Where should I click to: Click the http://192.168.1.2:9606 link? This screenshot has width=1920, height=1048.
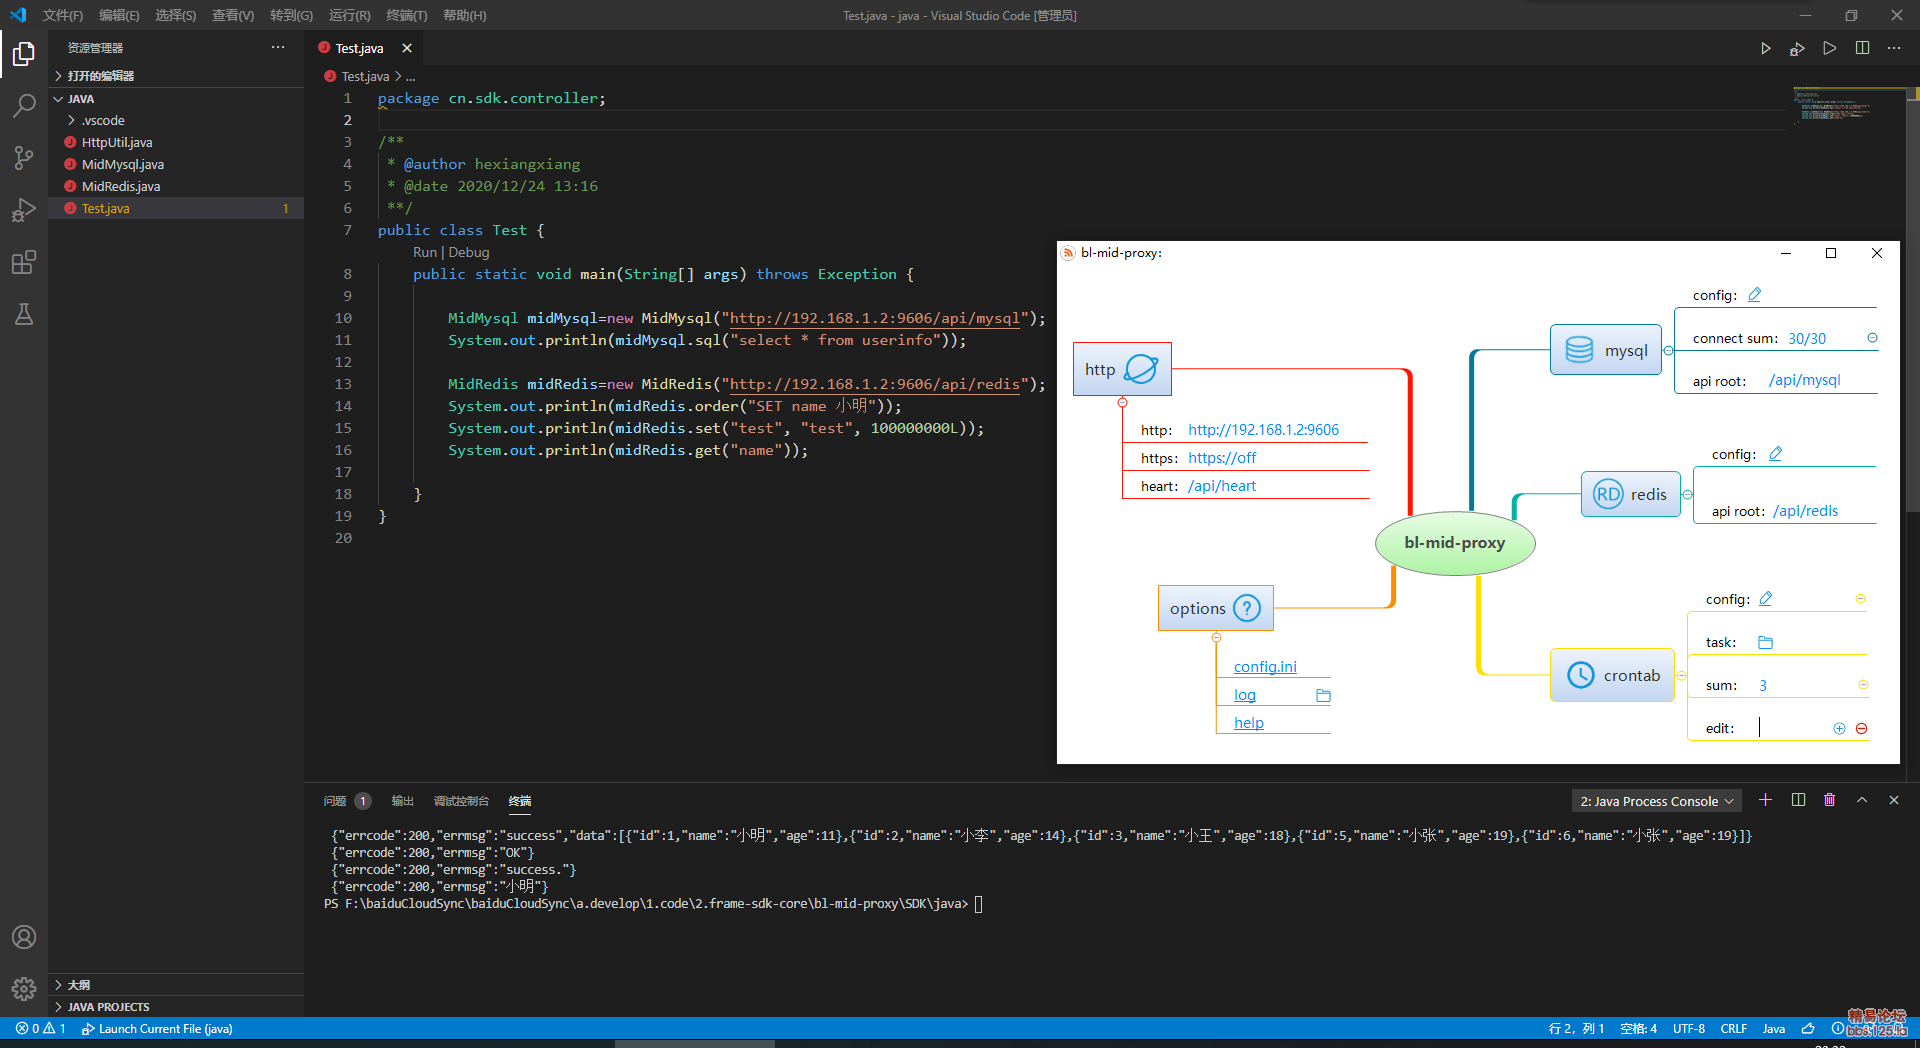coord(1263,430)
